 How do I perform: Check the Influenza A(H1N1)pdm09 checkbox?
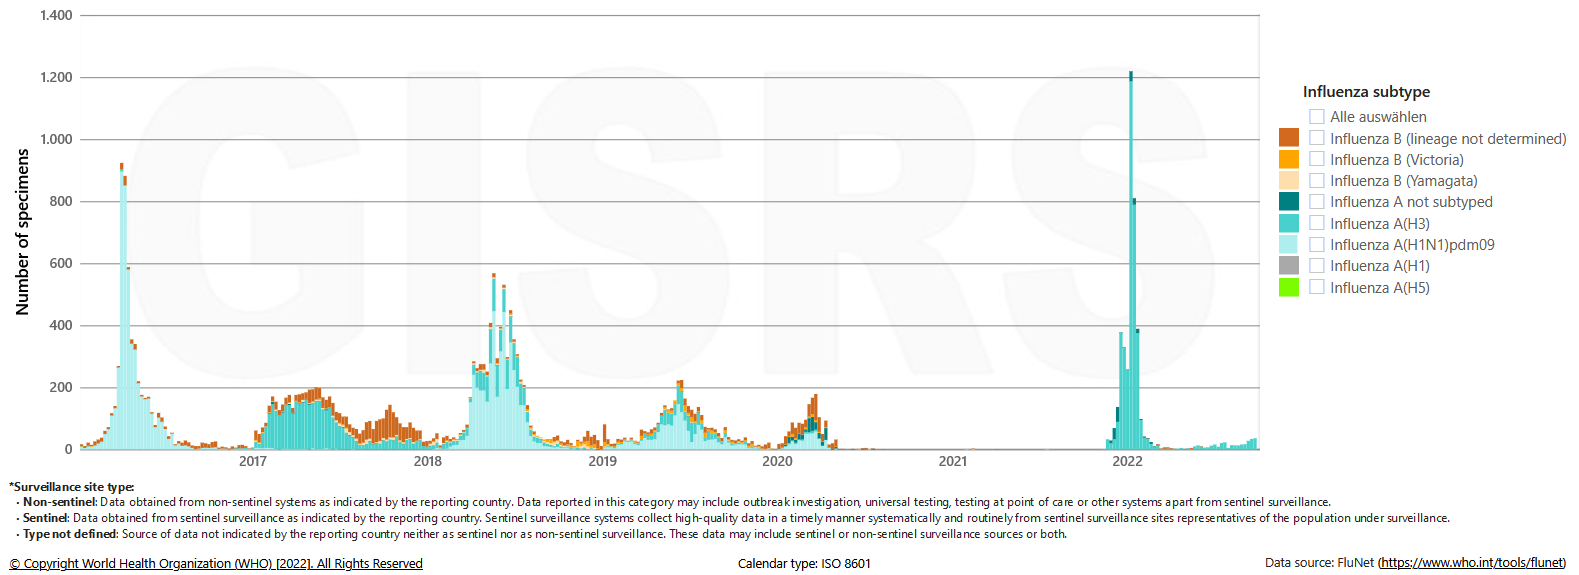click(x=1317, y=244)
